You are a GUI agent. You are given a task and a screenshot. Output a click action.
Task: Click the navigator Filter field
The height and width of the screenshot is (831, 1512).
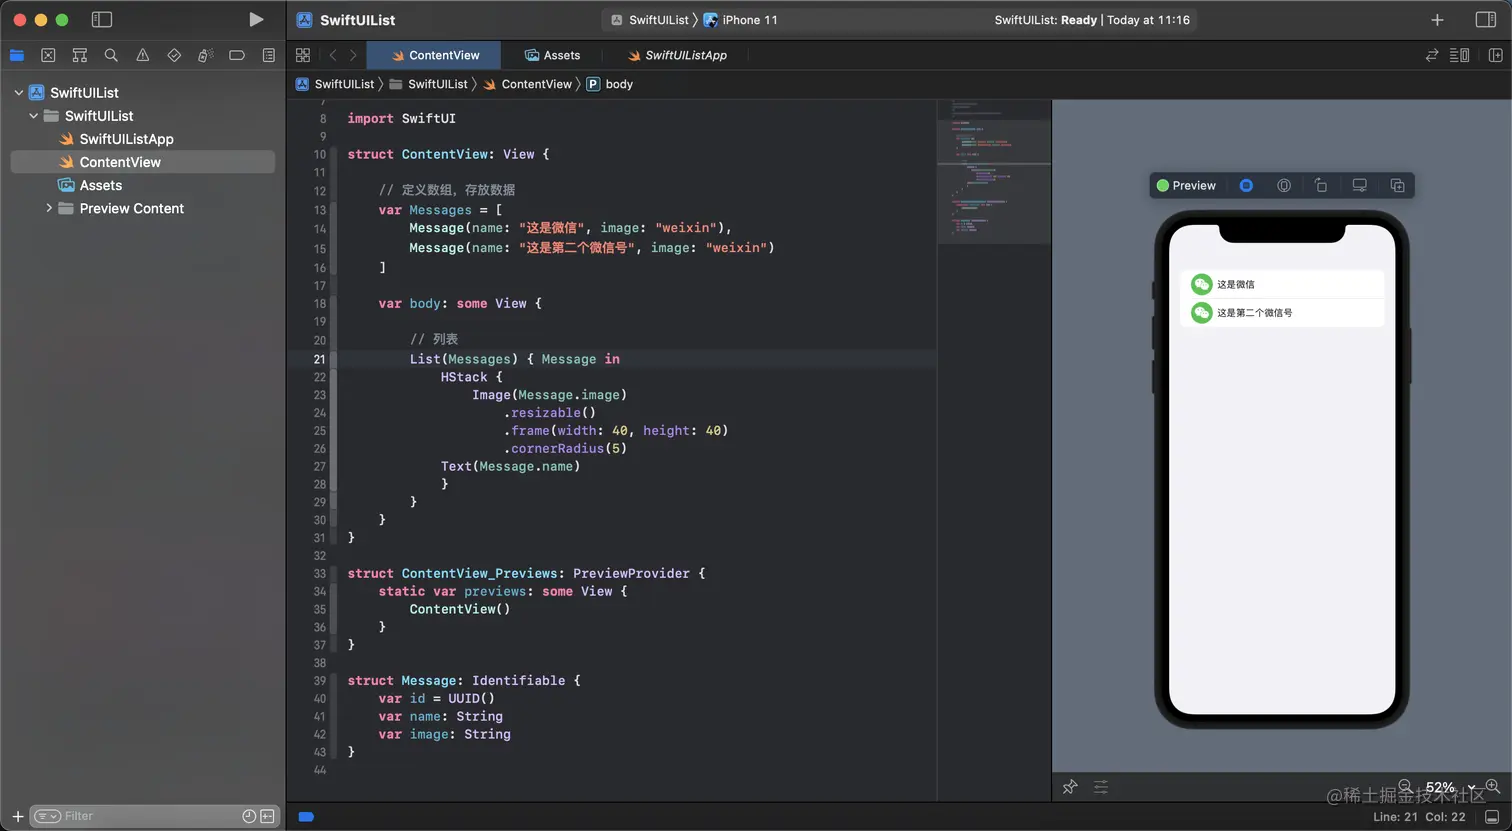[x=140, y=816]
